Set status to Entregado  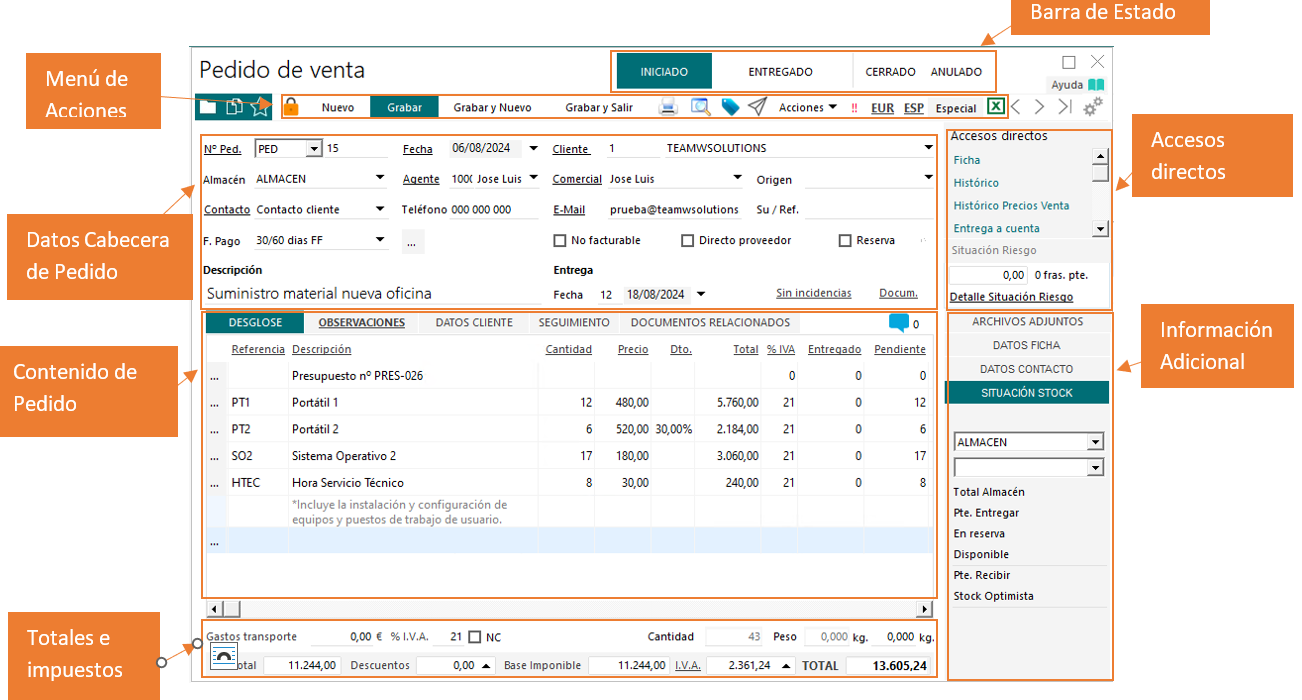(x=781, y=72)
